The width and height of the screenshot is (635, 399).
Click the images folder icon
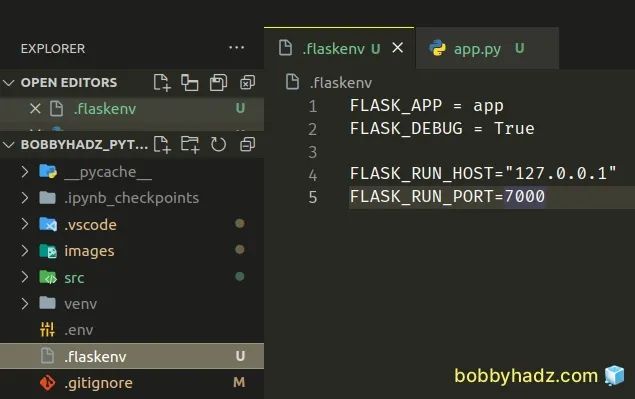(48, 251)
